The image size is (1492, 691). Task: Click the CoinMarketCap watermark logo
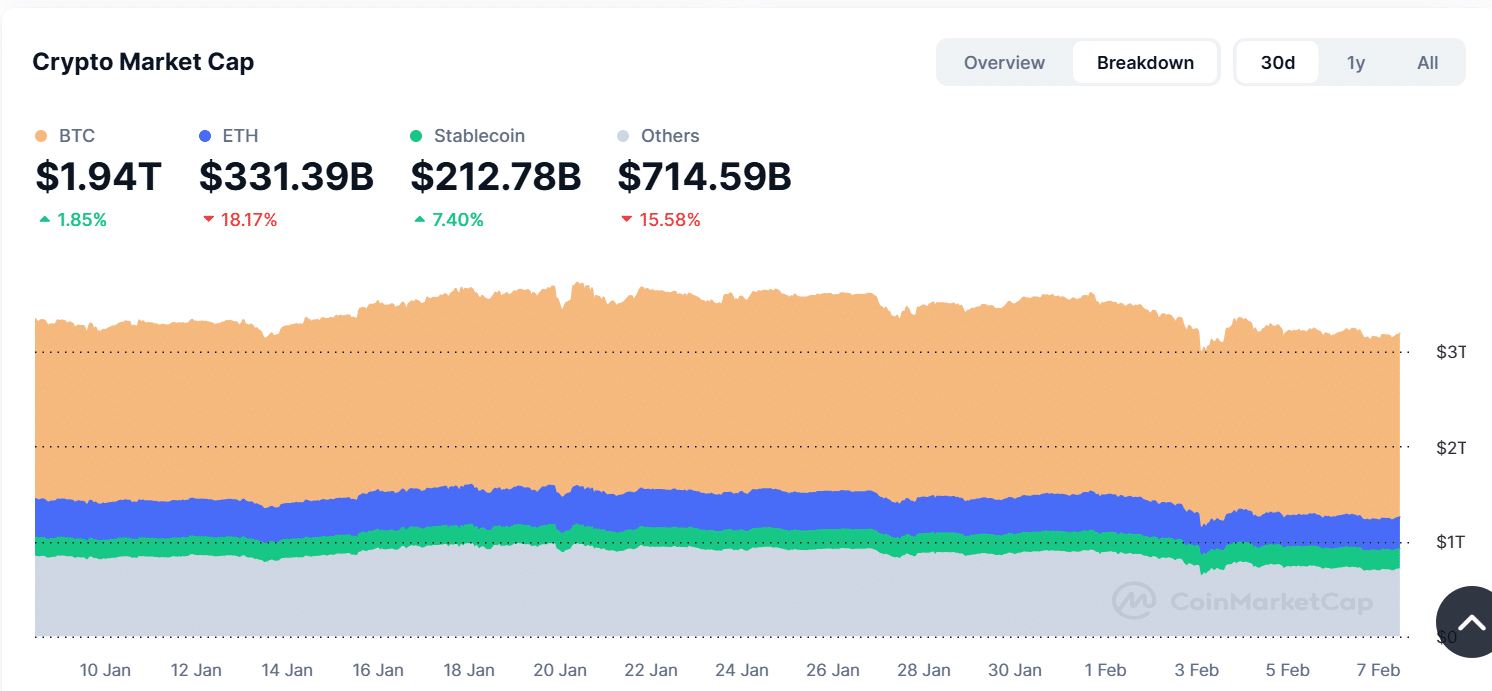tap(1133, 601)
